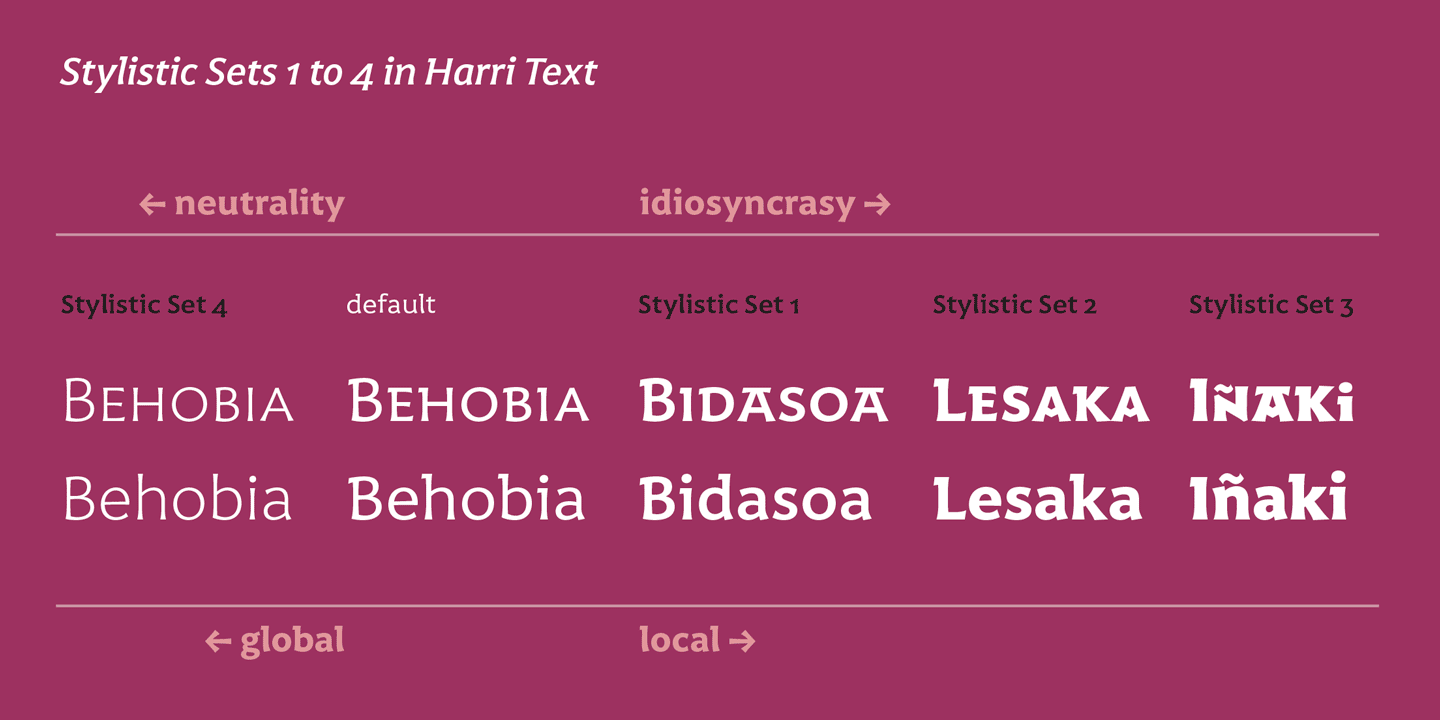
Task: Click the word neutrality
Action: pos(259,204)
